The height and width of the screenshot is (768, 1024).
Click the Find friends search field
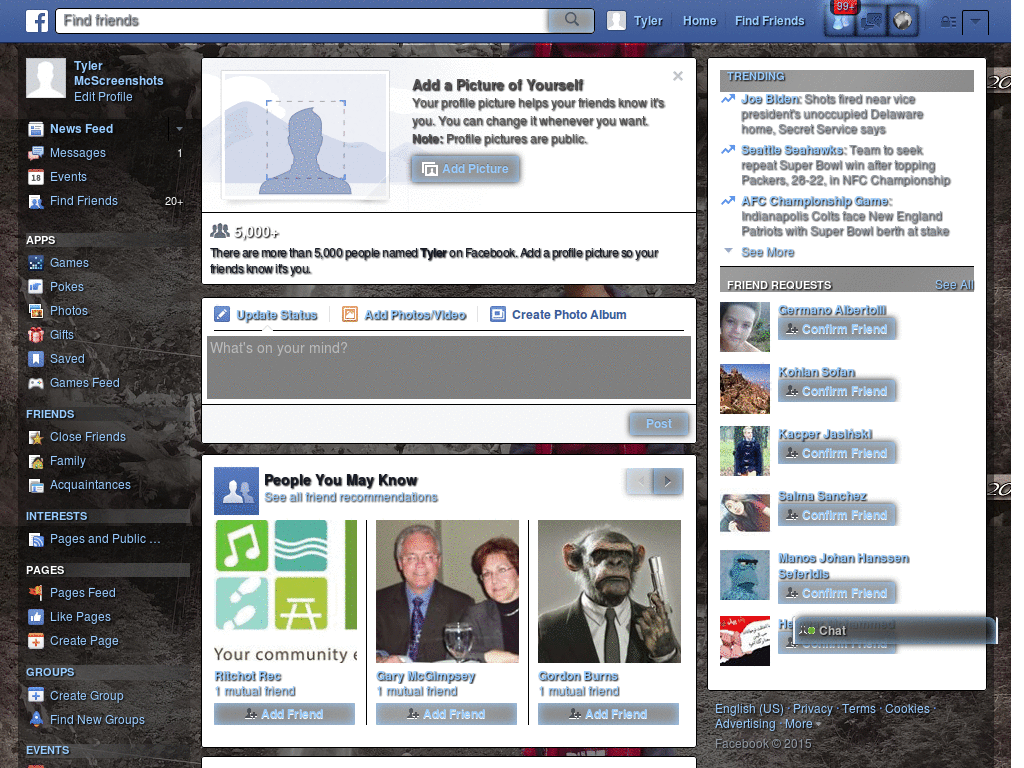(x=302, y=21)
